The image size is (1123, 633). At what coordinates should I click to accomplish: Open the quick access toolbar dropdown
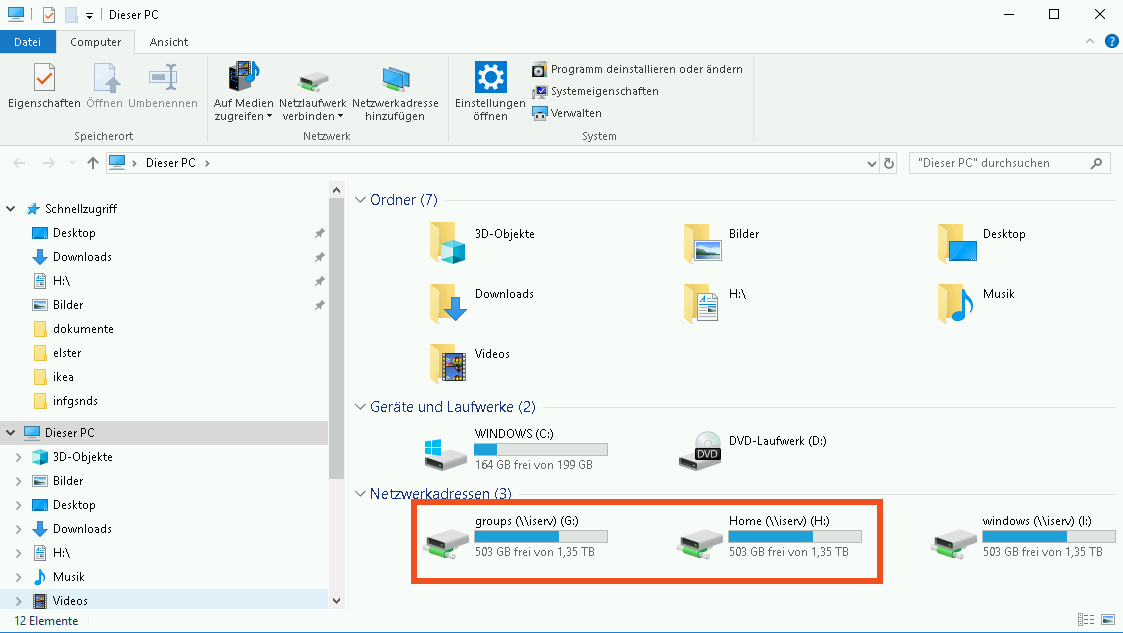pyautogui.click(x=90, y=15)
